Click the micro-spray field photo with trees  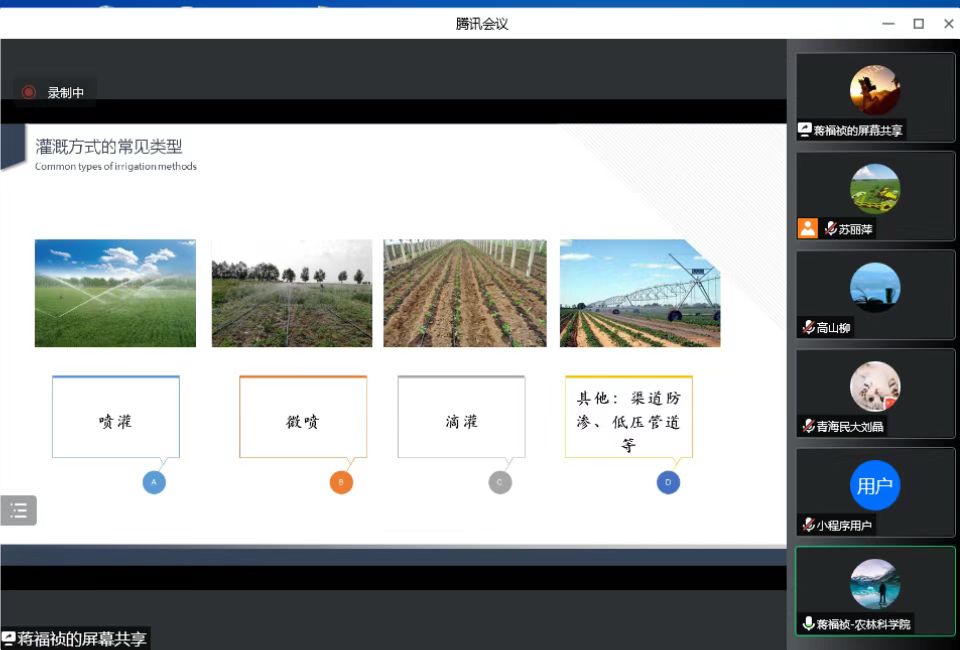coord(292,293)
